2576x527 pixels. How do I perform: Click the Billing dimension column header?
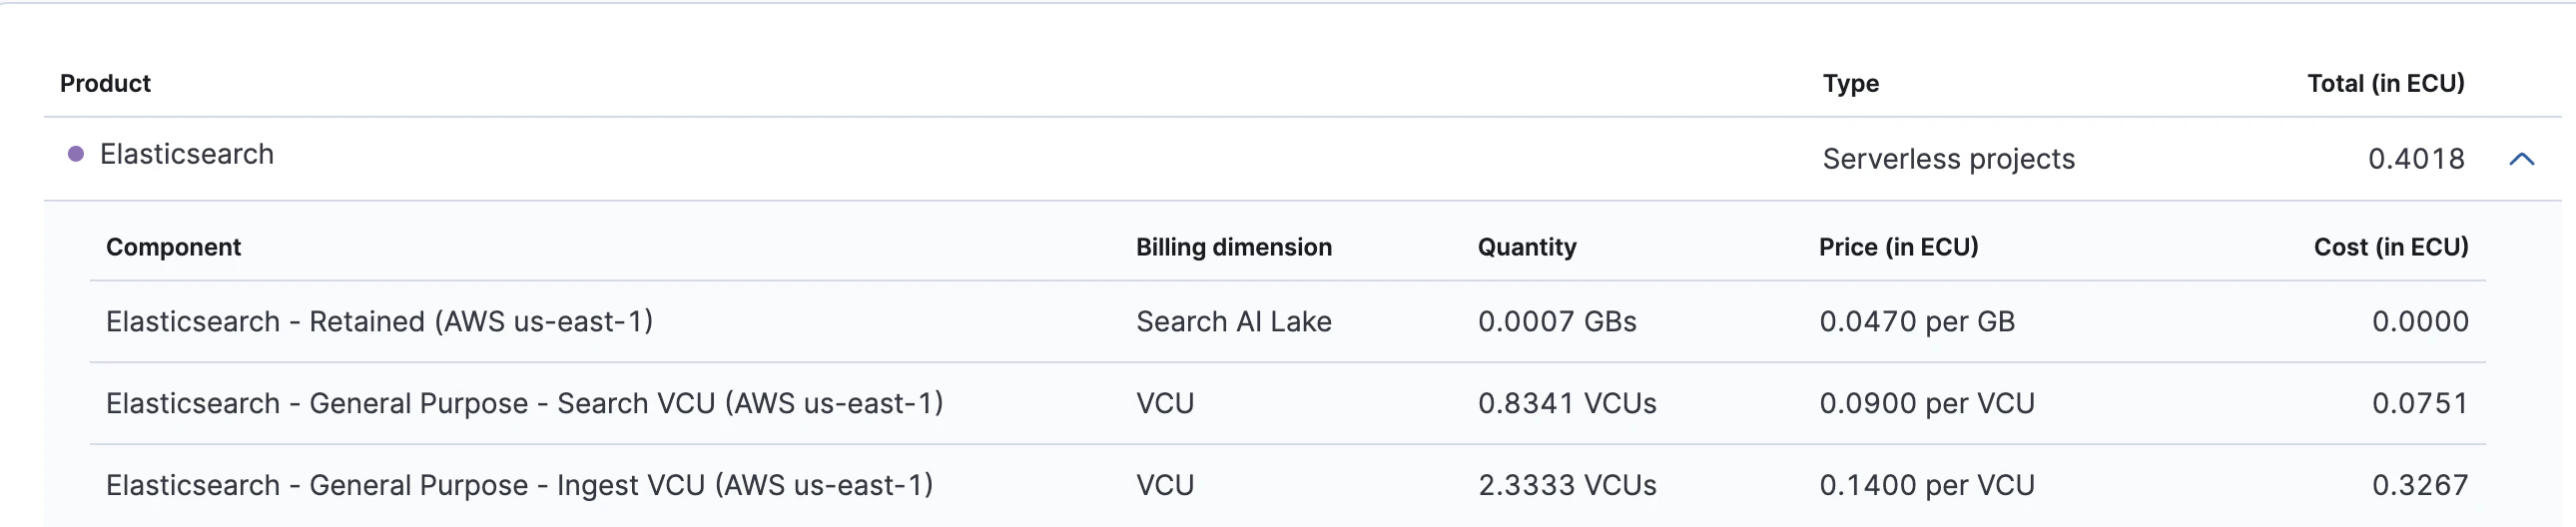pos(1233,247)
